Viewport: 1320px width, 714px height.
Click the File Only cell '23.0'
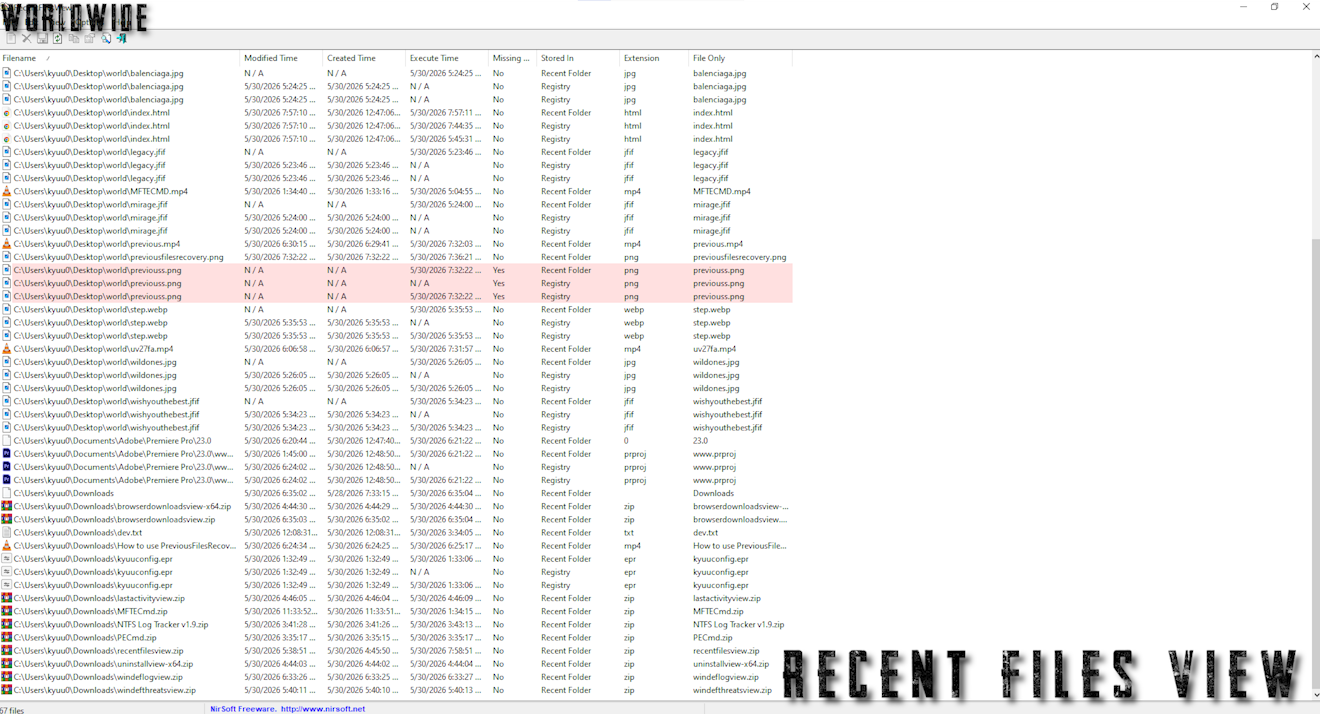(700, 441)
